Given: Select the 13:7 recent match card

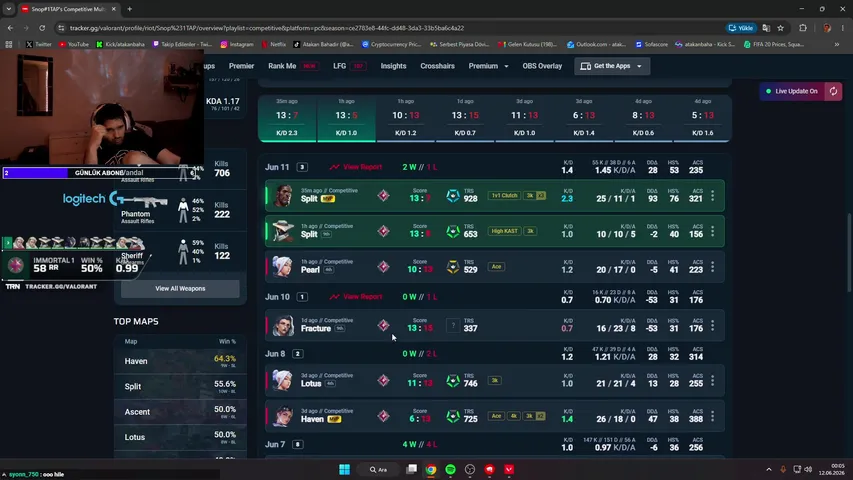Looking at the screenshot, I should click(287, 118).
